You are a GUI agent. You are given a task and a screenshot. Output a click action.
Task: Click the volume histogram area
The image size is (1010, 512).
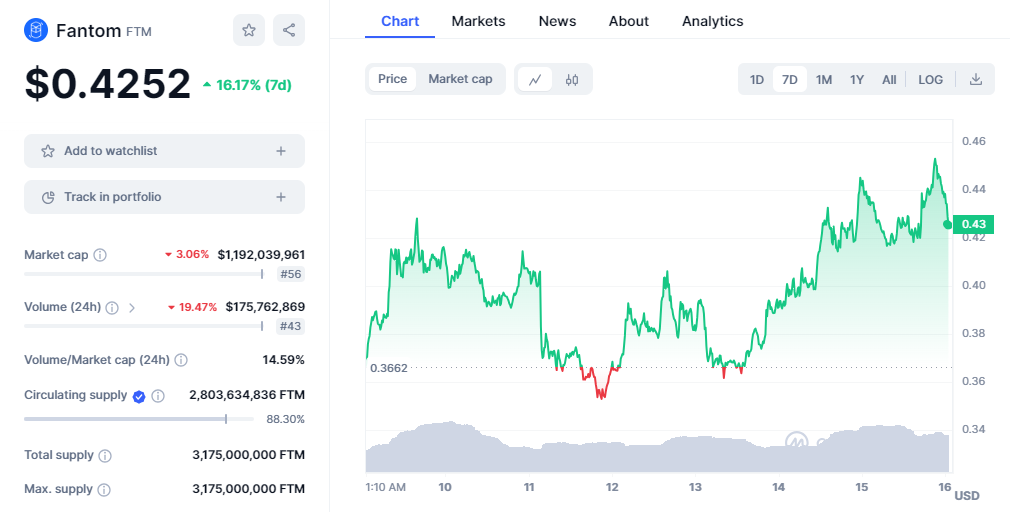pyautogui.click(x=657, y=448)
